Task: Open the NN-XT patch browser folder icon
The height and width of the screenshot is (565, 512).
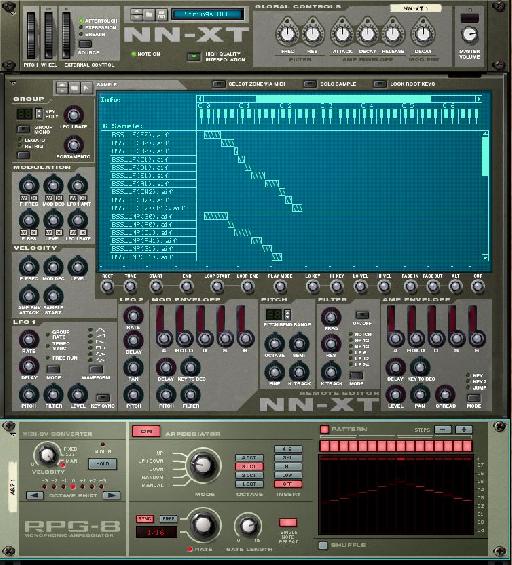Action: pyautogui.click(x=149, y=14)
